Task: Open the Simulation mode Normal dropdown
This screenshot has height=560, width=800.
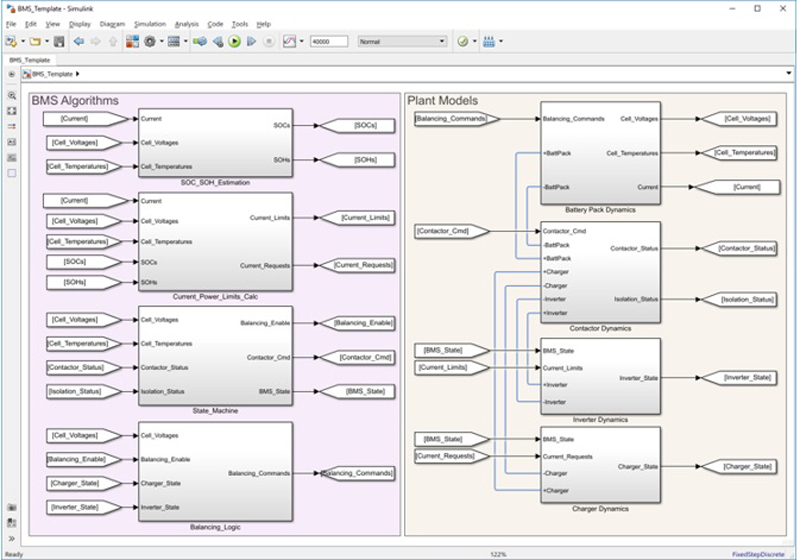Action: coord(403,41)
